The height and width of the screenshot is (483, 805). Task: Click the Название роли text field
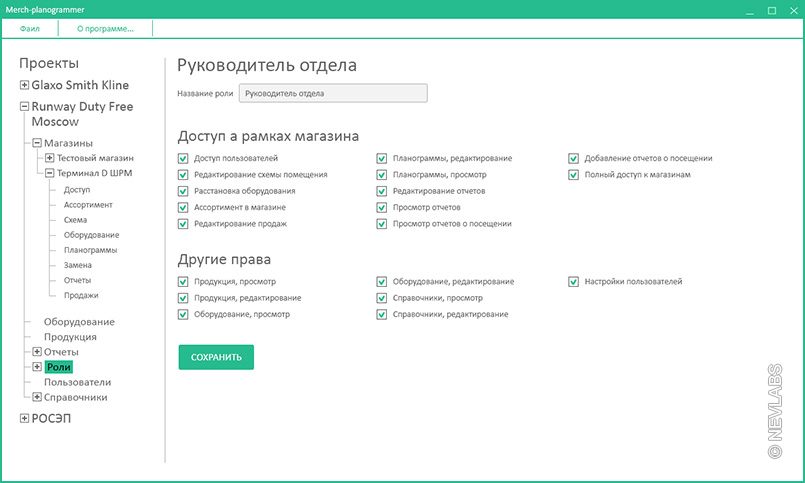pyautogui.click(x=326, y=93)
